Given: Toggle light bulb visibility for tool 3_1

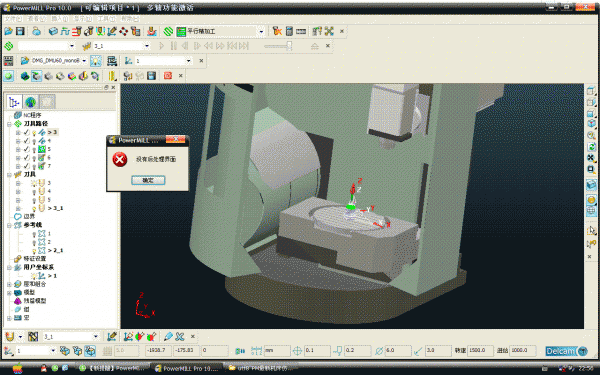Looking at the screenshot, I should [34, 209].
